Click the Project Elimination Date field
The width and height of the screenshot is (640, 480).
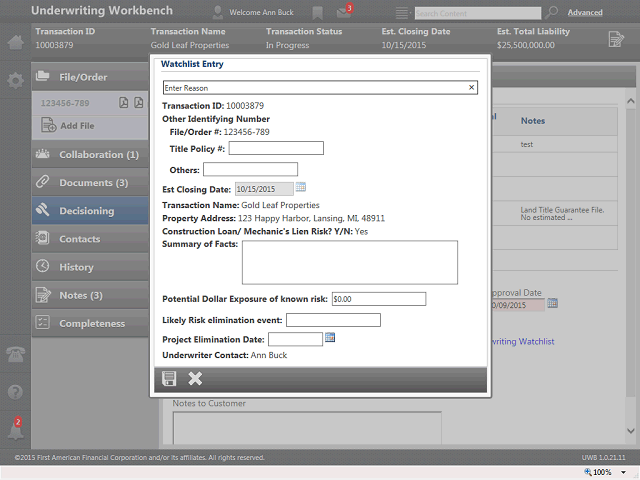[x=296, y=339]
